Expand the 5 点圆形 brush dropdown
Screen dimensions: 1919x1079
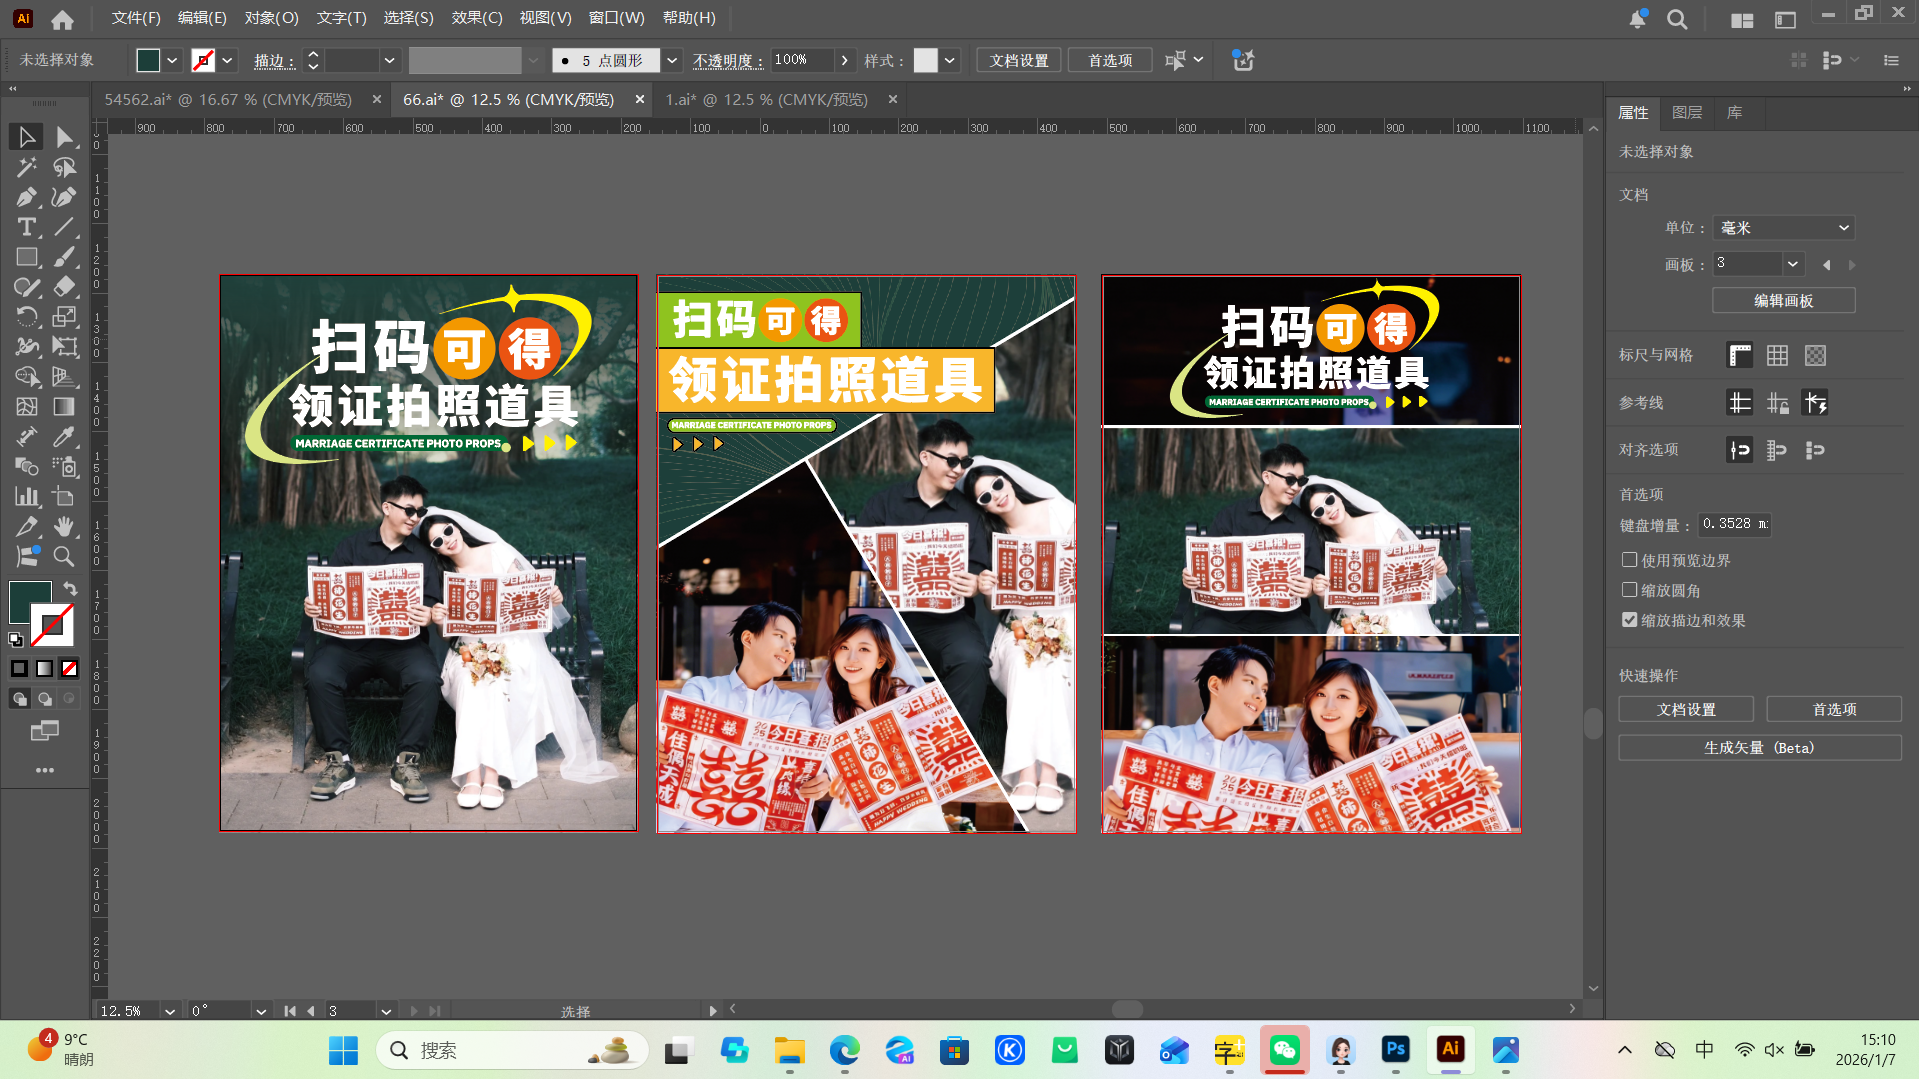click(x=672, y=61)
